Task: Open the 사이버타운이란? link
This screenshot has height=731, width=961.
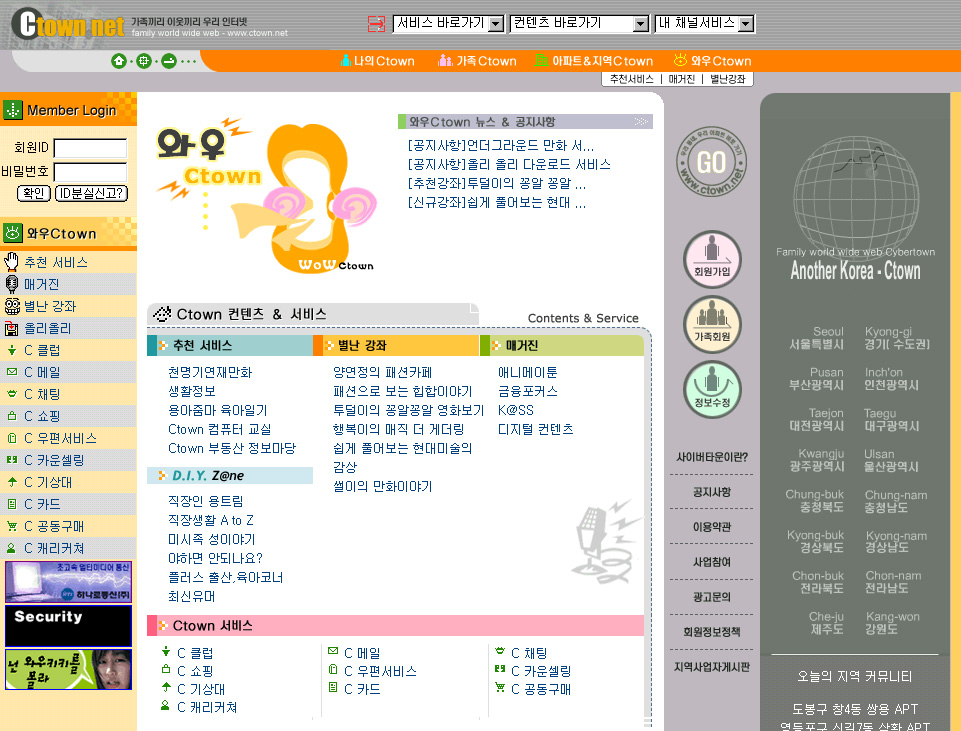Action: pos(712,457)
